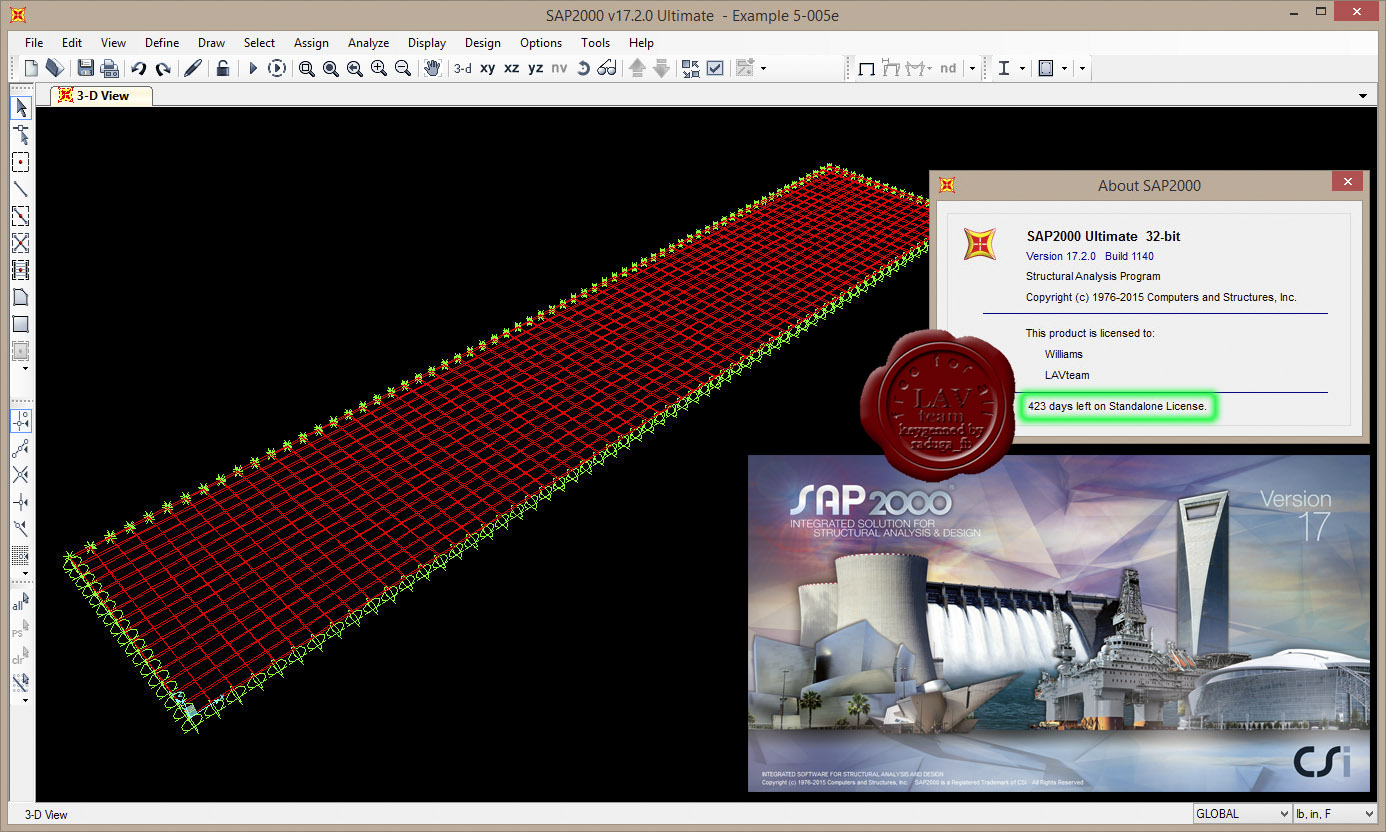Open the toolbar overflow arrow at far right
This screenshot has width=1386, height=832.
pyautogui.click(x=1083, y=69)
